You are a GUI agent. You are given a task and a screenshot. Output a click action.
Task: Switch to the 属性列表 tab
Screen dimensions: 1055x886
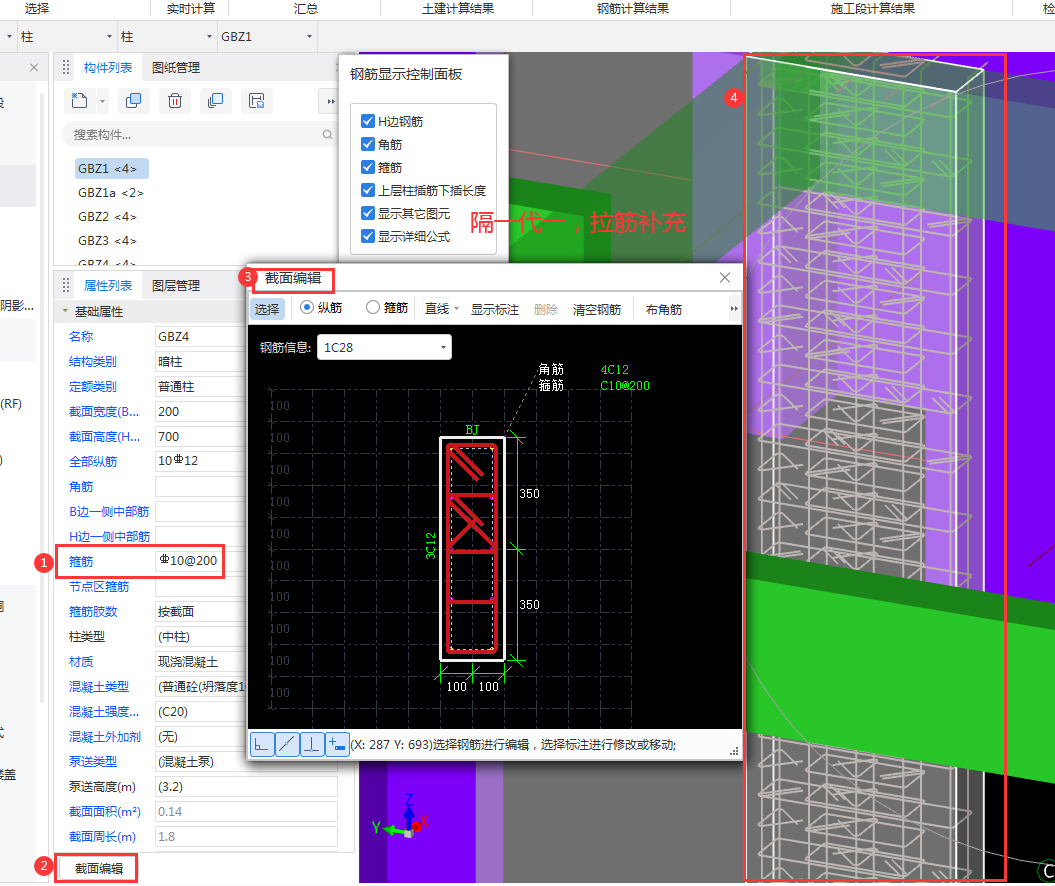click(108, 285)
